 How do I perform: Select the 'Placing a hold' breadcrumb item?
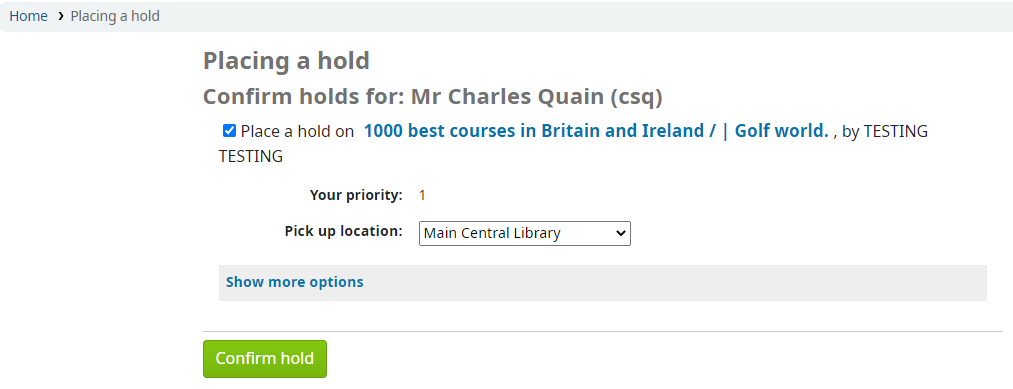click(115, 16)
